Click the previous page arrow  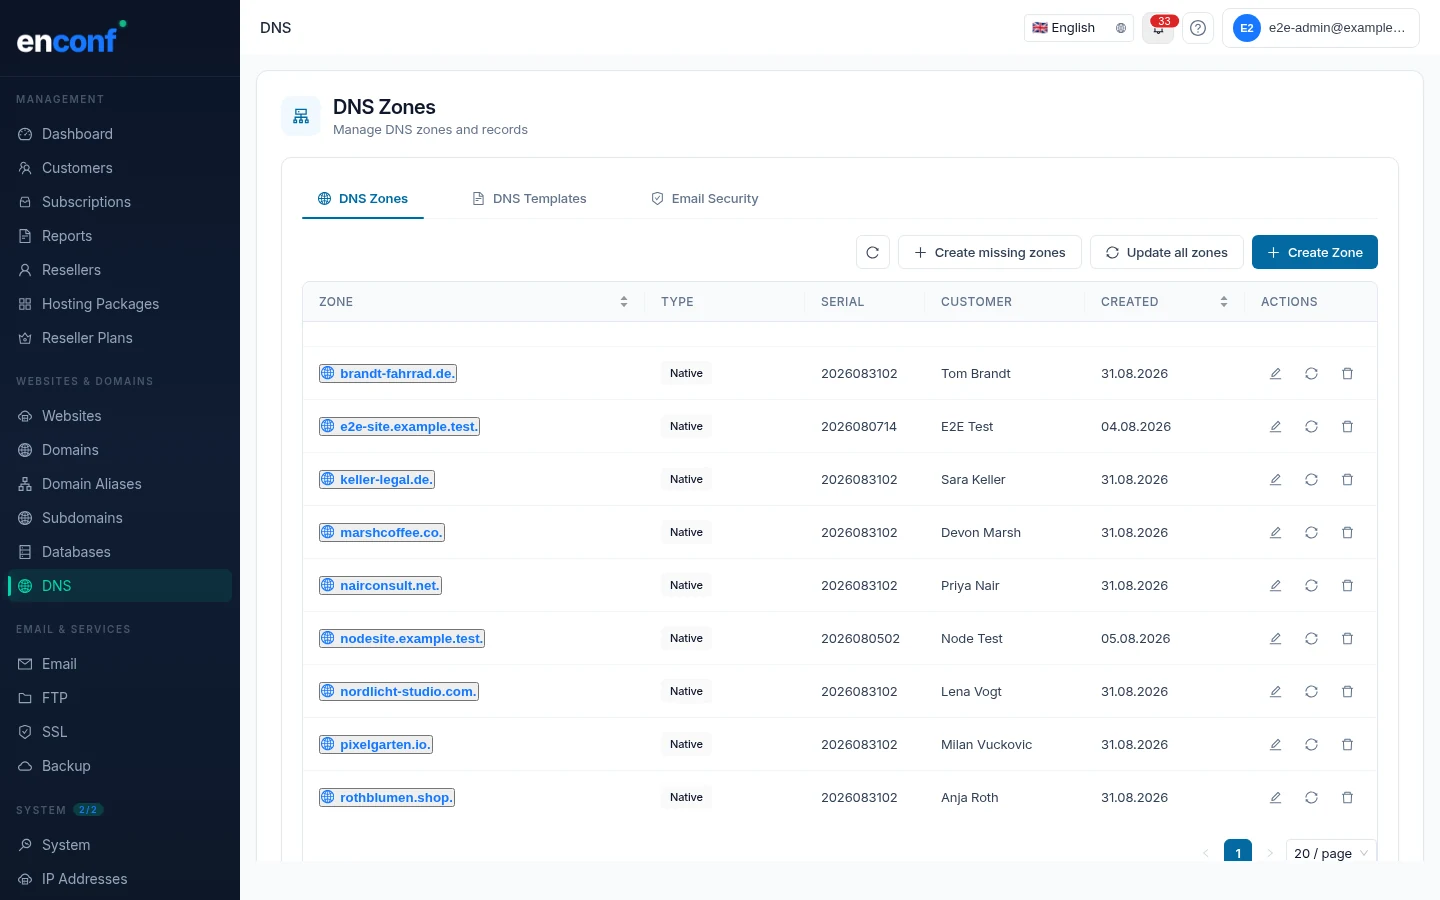1206,853
